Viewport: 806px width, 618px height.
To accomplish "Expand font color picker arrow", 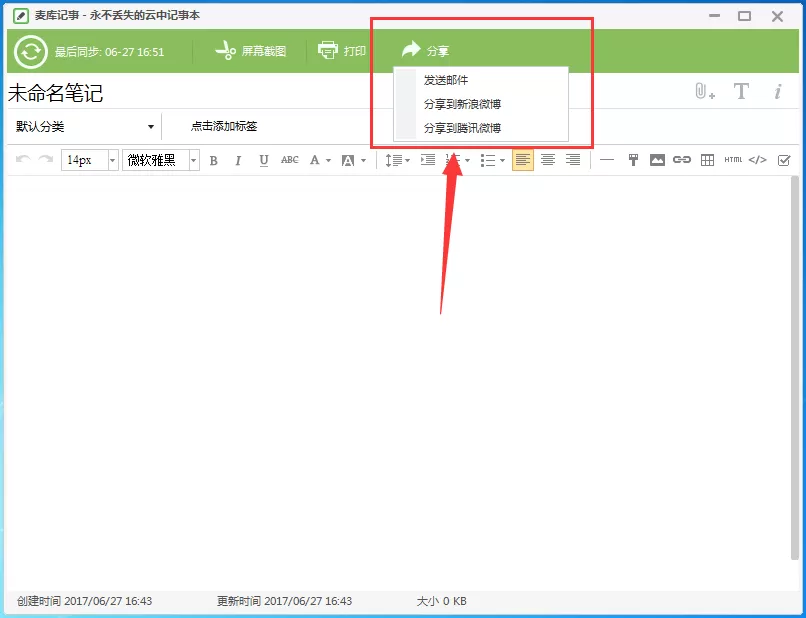I will [328, 160].
